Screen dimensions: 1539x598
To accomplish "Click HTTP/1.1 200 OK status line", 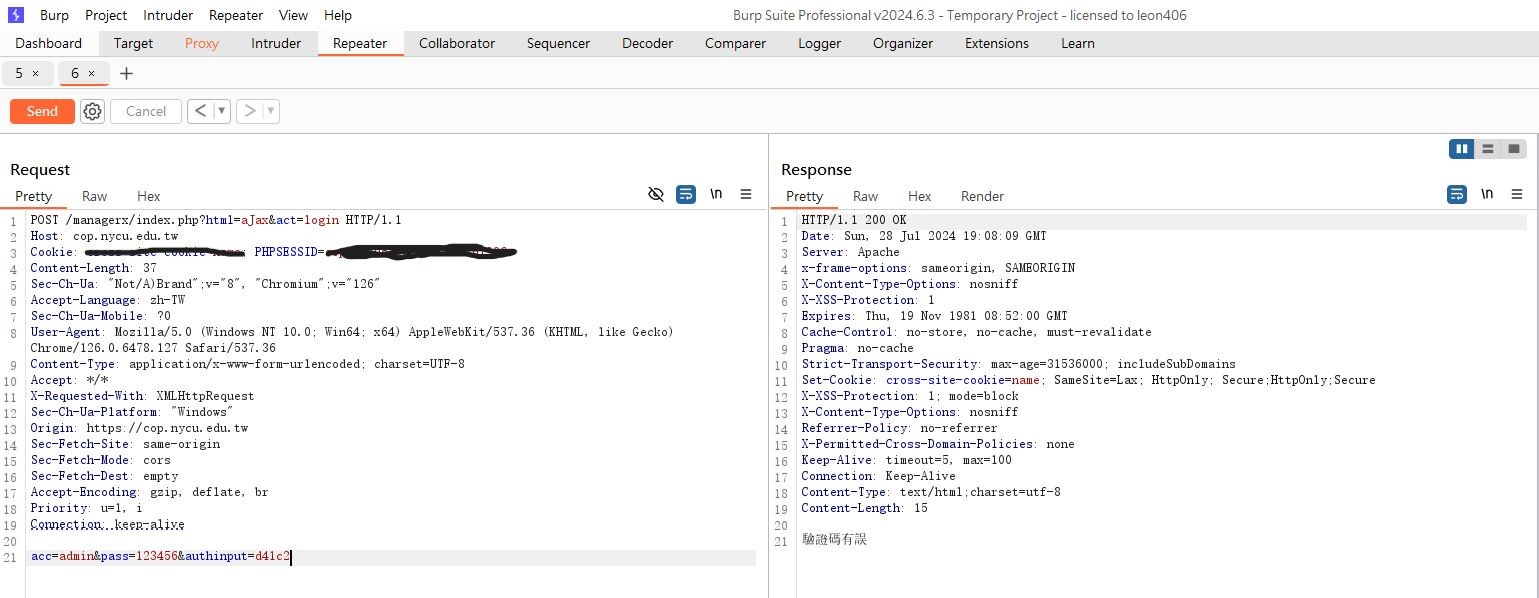I will 853,220.
